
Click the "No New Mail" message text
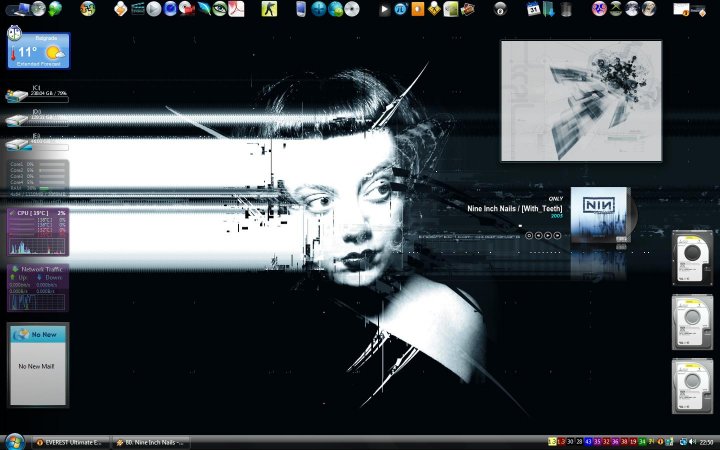click(36, 366)
